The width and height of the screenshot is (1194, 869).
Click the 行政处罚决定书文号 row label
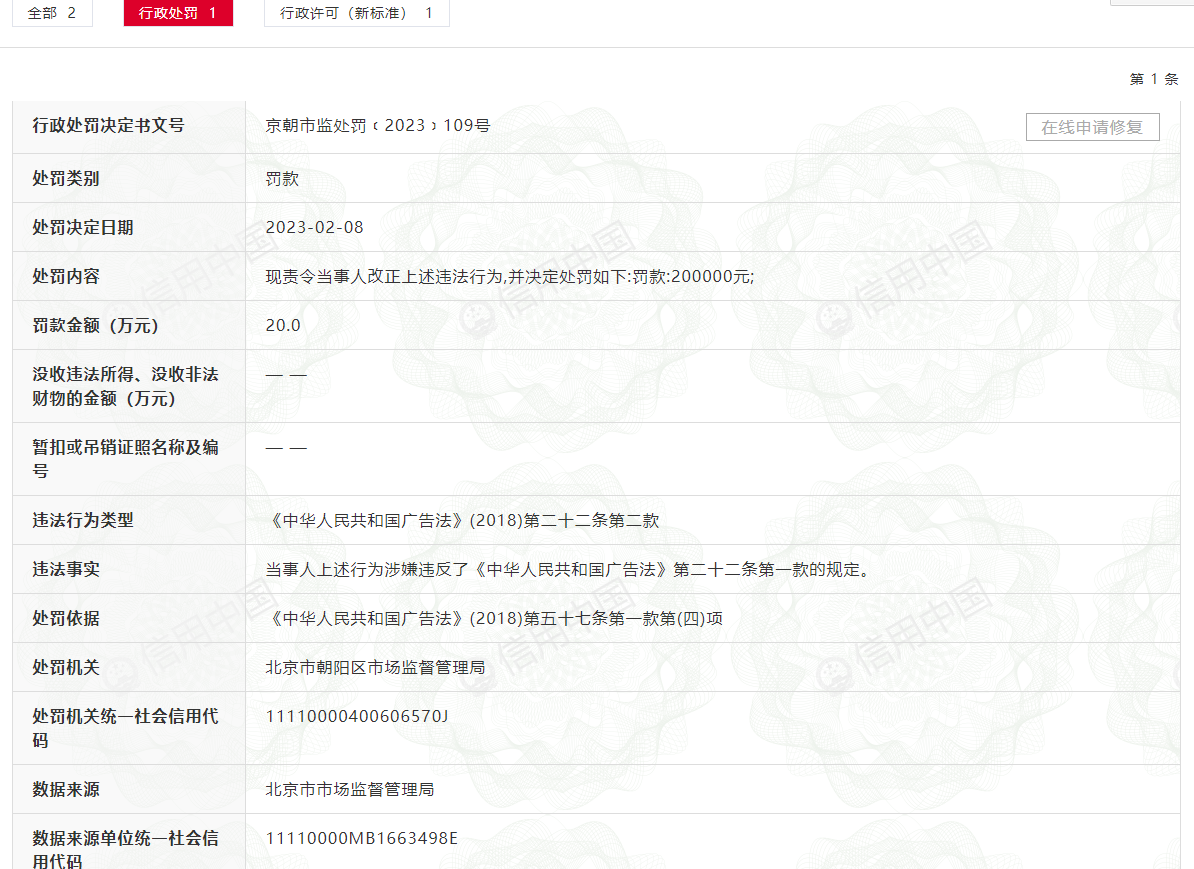[108, 126]
